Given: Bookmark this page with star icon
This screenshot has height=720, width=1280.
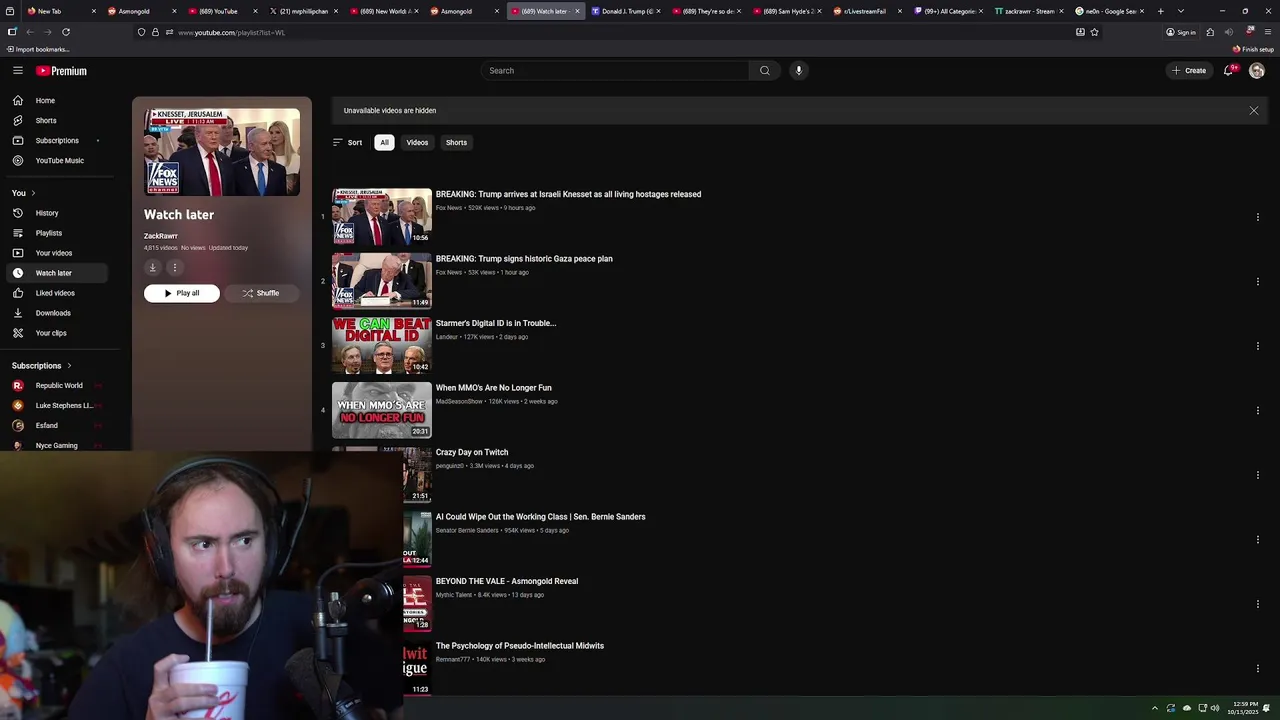Looking at the screenshot, I should [1094, 32].
